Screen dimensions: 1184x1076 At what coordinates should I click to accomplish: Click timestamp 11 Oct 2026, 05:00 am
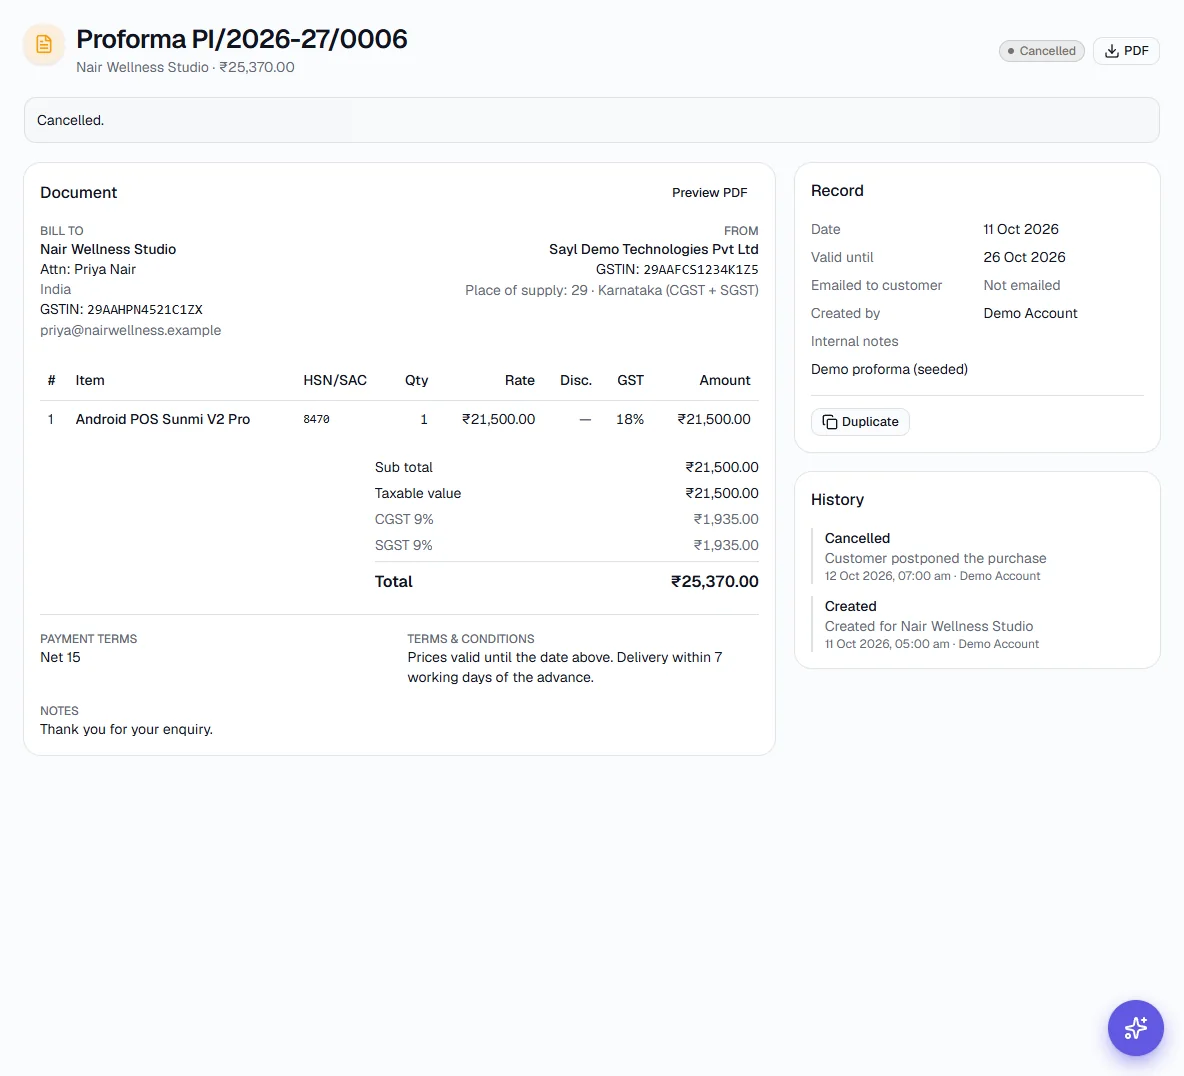coord(886,644)
